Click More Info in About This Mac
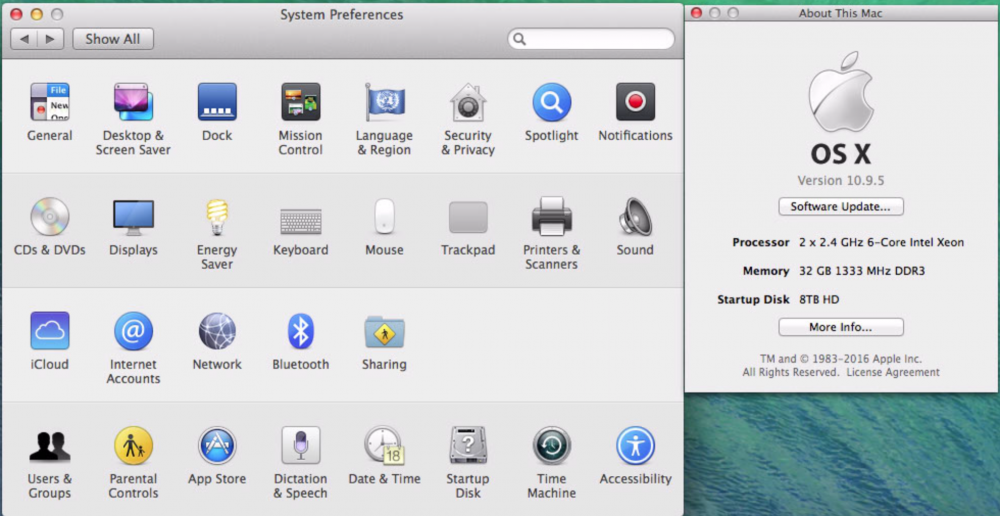The height and width of the screenshot is (516, 1000). tap(841, 327)
